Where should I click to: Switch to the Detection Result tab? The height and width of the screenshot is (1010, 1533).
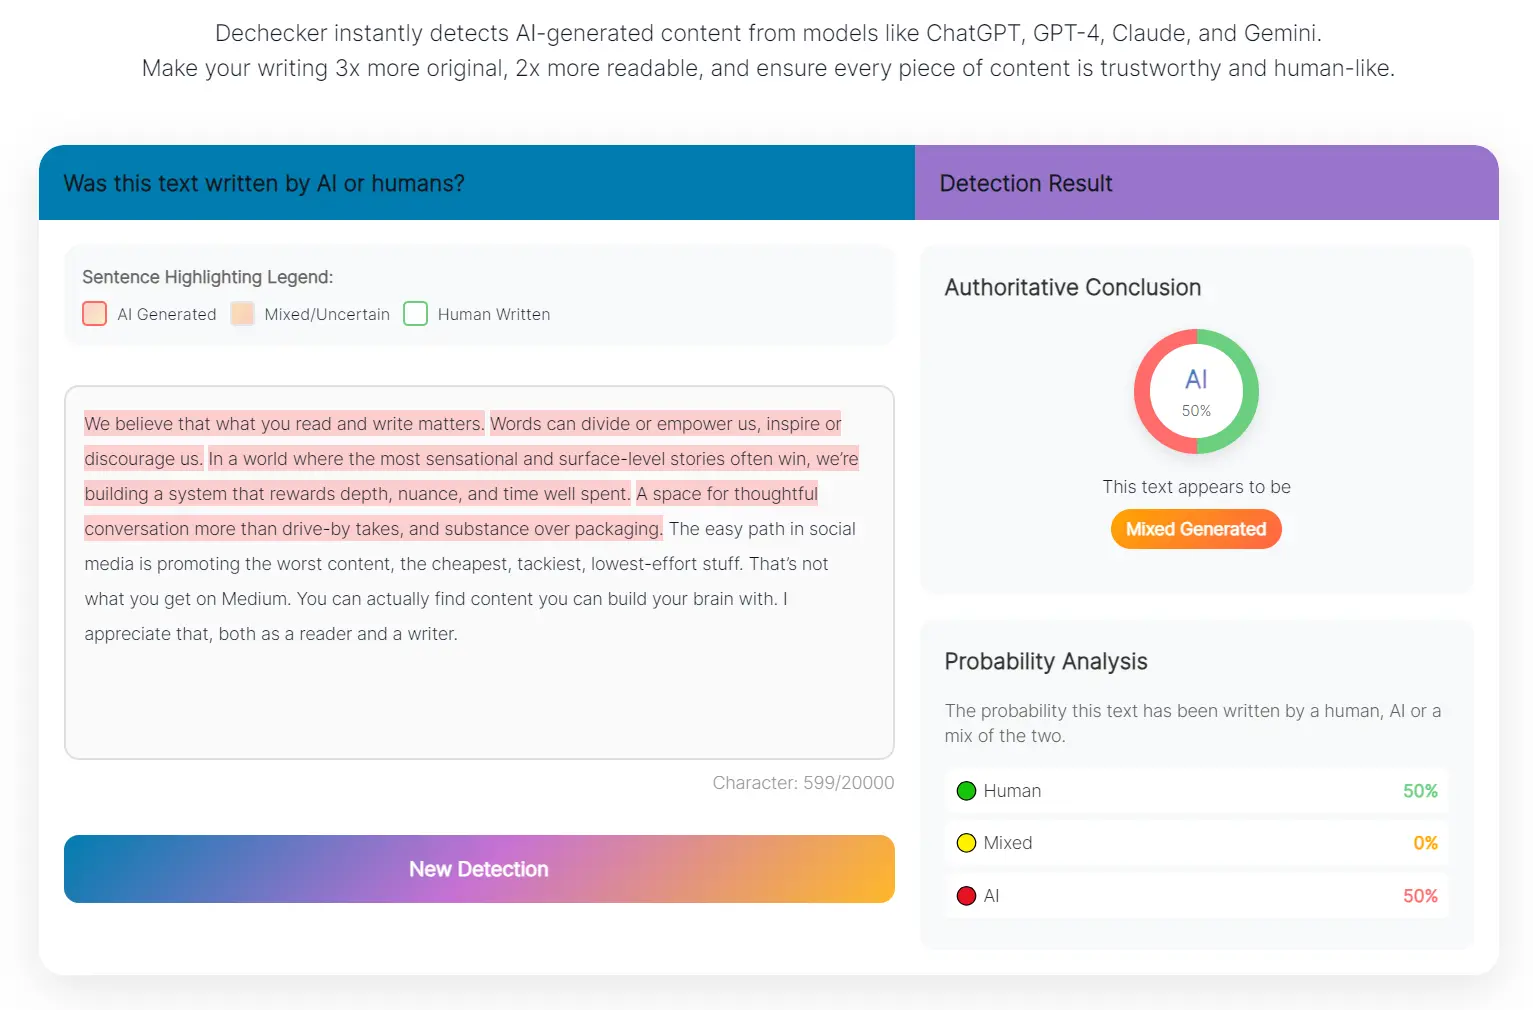coord(1026,183)
